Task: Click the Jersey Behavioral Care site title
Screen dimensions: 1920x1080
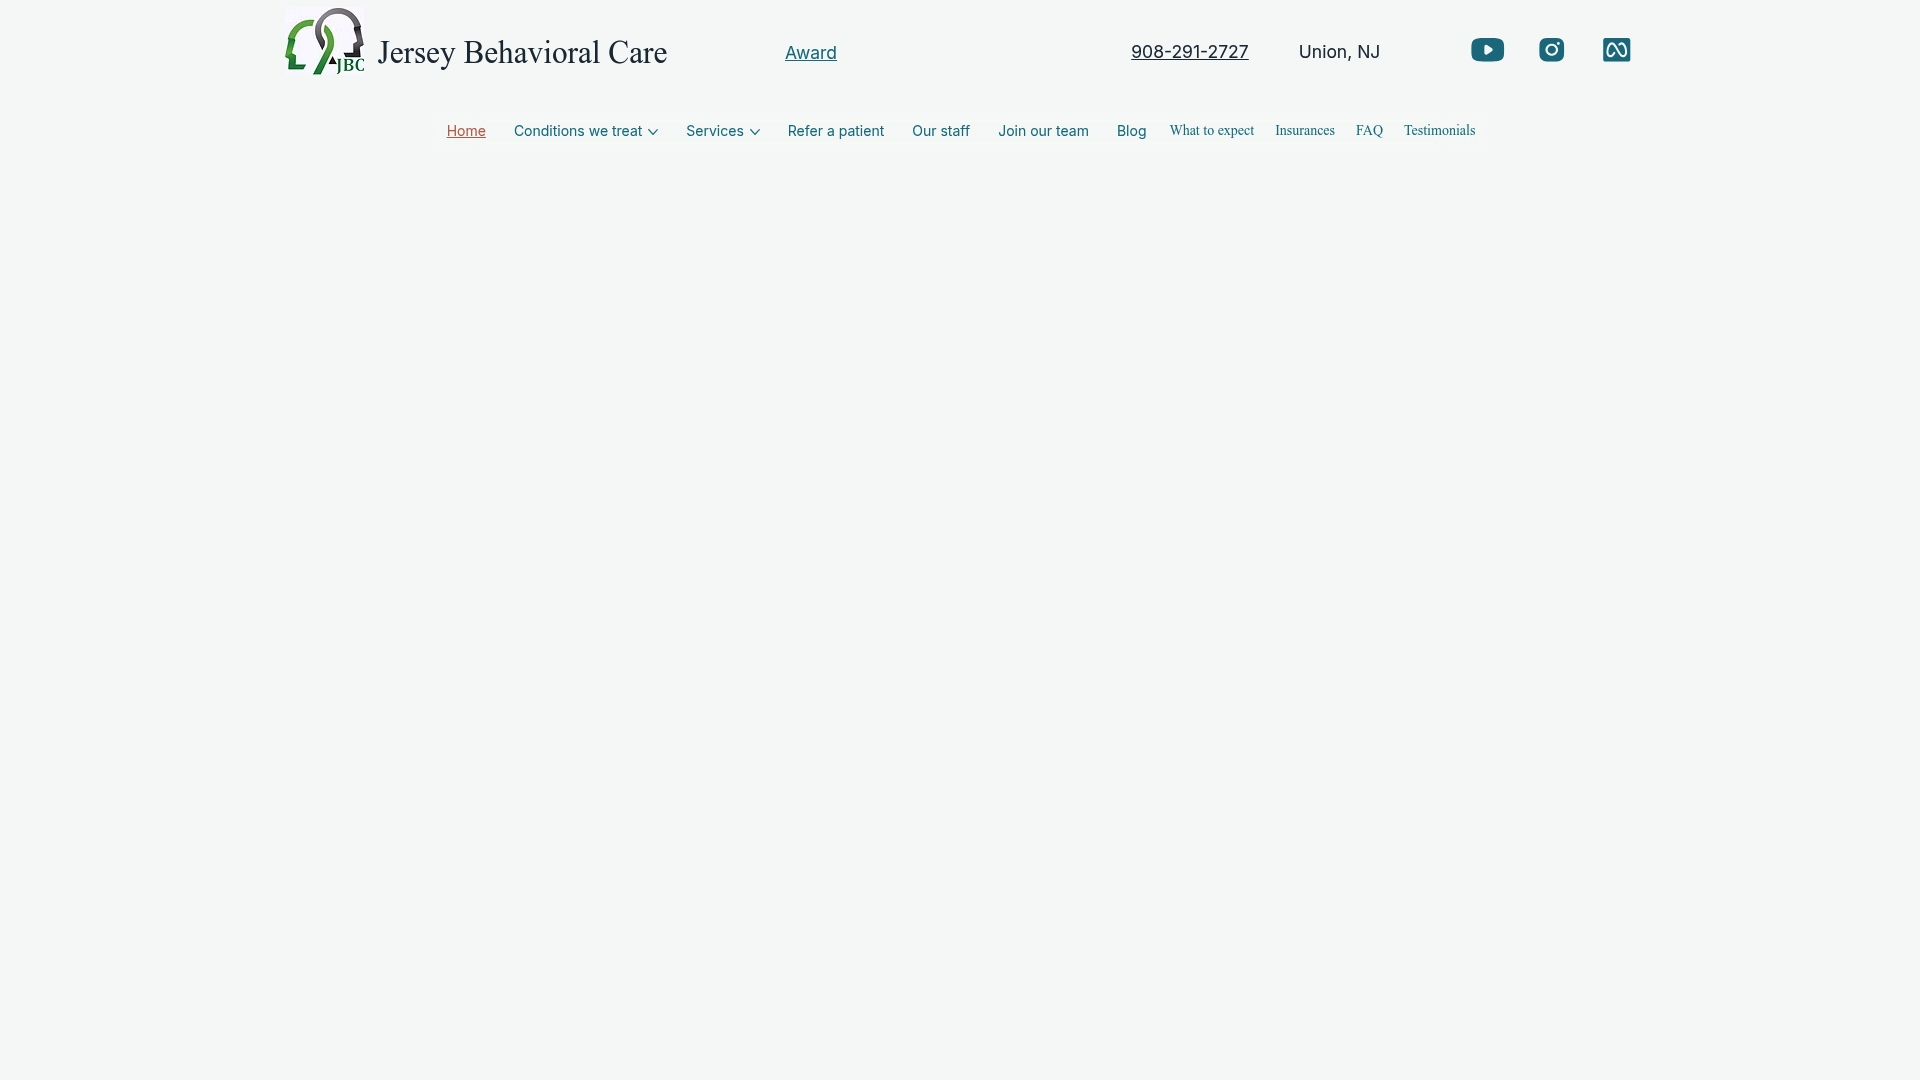Action: pos(522,52)
